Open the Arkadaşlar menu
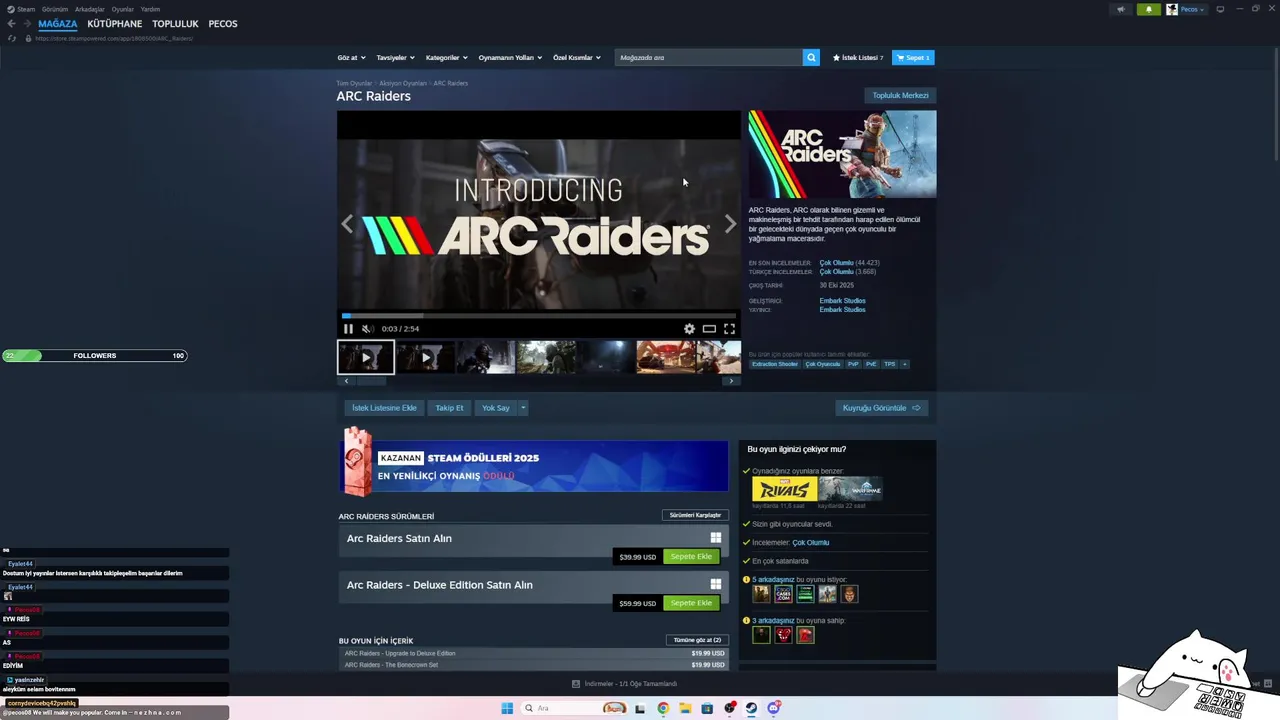1280x720 pixels. pyautogui.click(x=90, y=9)
